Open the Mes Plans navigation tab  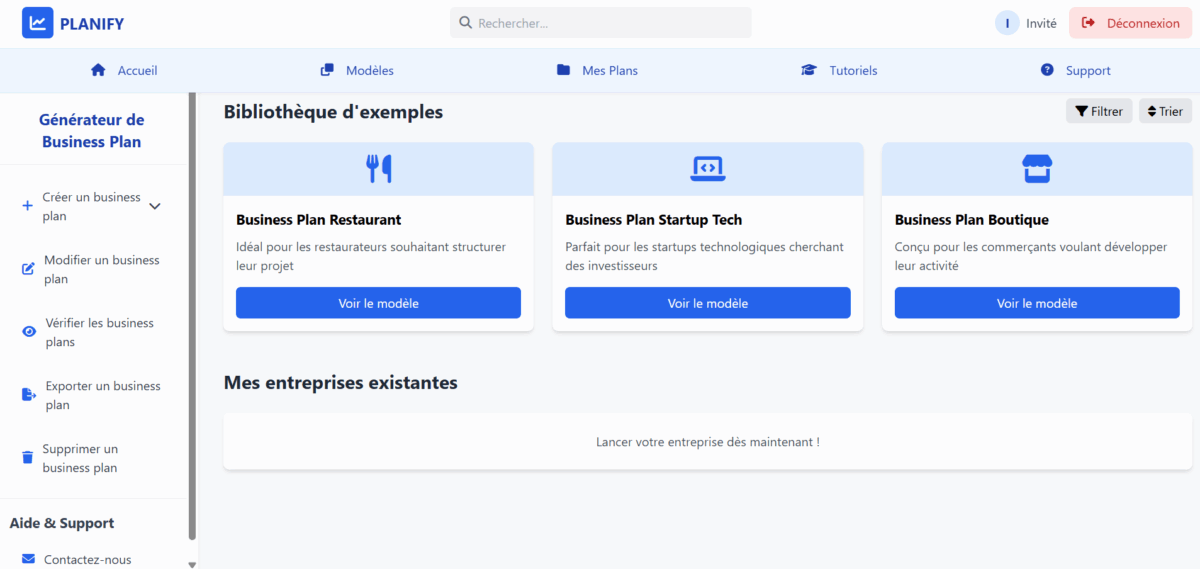(597, 70)
